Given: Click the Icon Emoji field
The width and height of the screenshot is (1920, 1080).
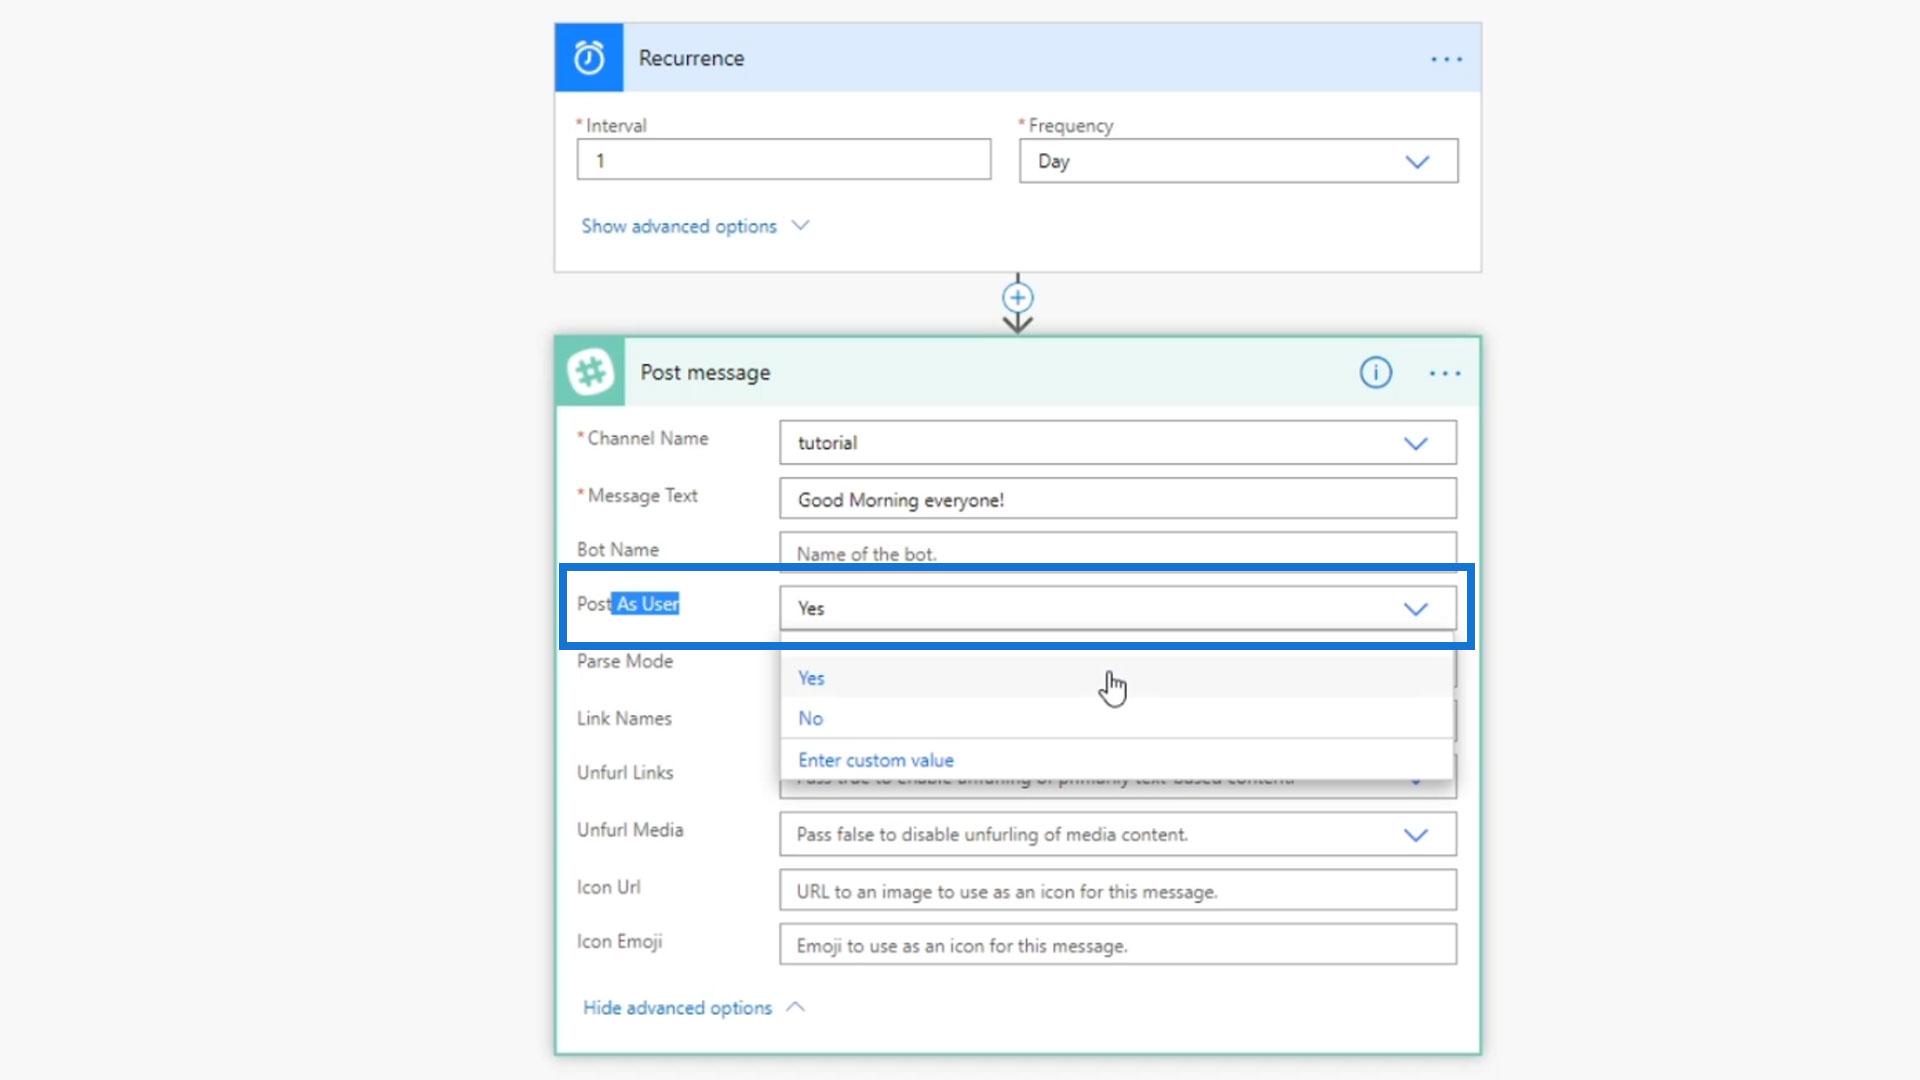Looking at the screenshot, I should click(x=1116, y=945).
